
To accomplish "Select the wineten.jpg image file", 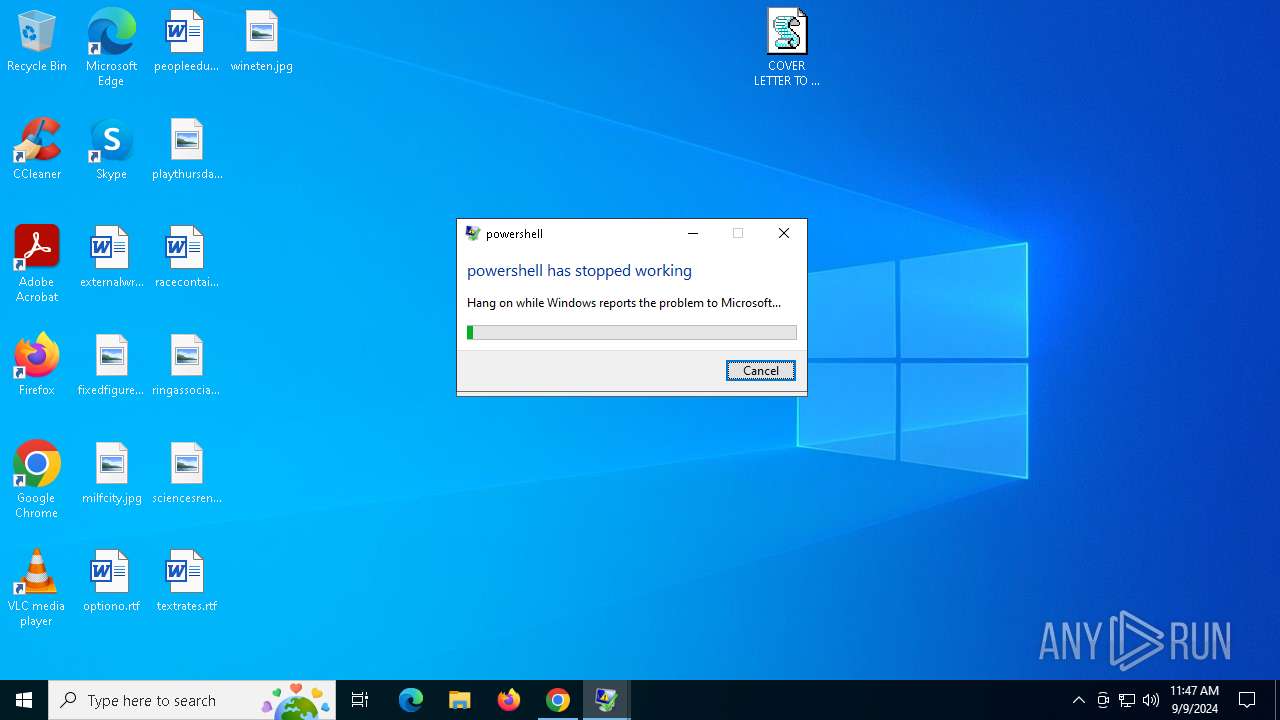I will (x=261, y=42).
